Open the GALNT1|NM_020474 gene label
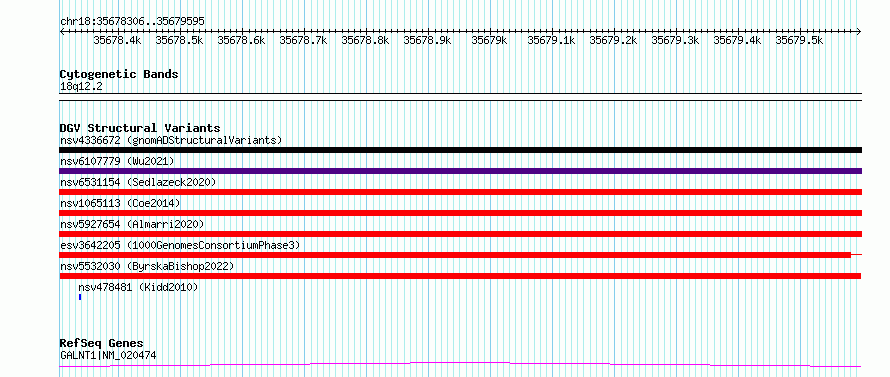The width and height of the screenshot is (890, 377). (108, 355)
